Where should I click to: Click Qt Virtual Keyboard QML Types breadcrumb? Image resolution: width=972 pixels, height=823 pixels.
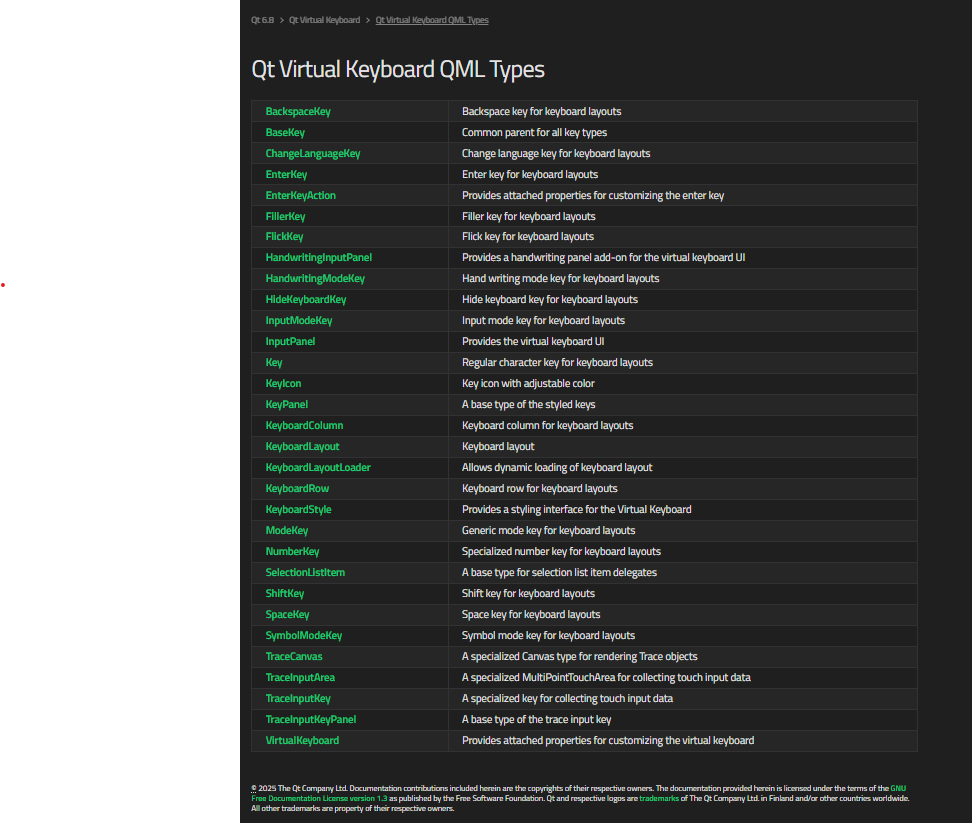coord(432,20)
